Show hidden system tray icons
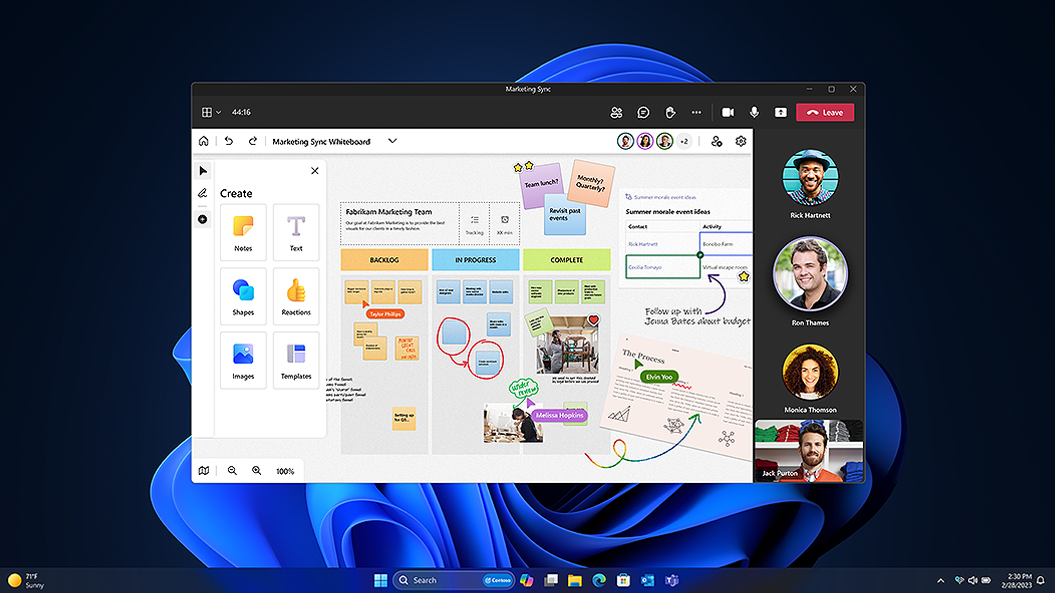The width and height of the screenshot is (1055, 593). (x=940, y=580)
